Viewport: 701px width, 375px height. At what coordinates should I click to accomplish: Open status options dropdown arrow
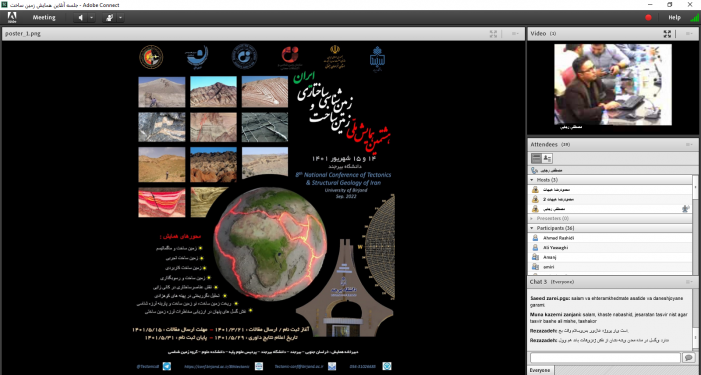click(120, 17)
